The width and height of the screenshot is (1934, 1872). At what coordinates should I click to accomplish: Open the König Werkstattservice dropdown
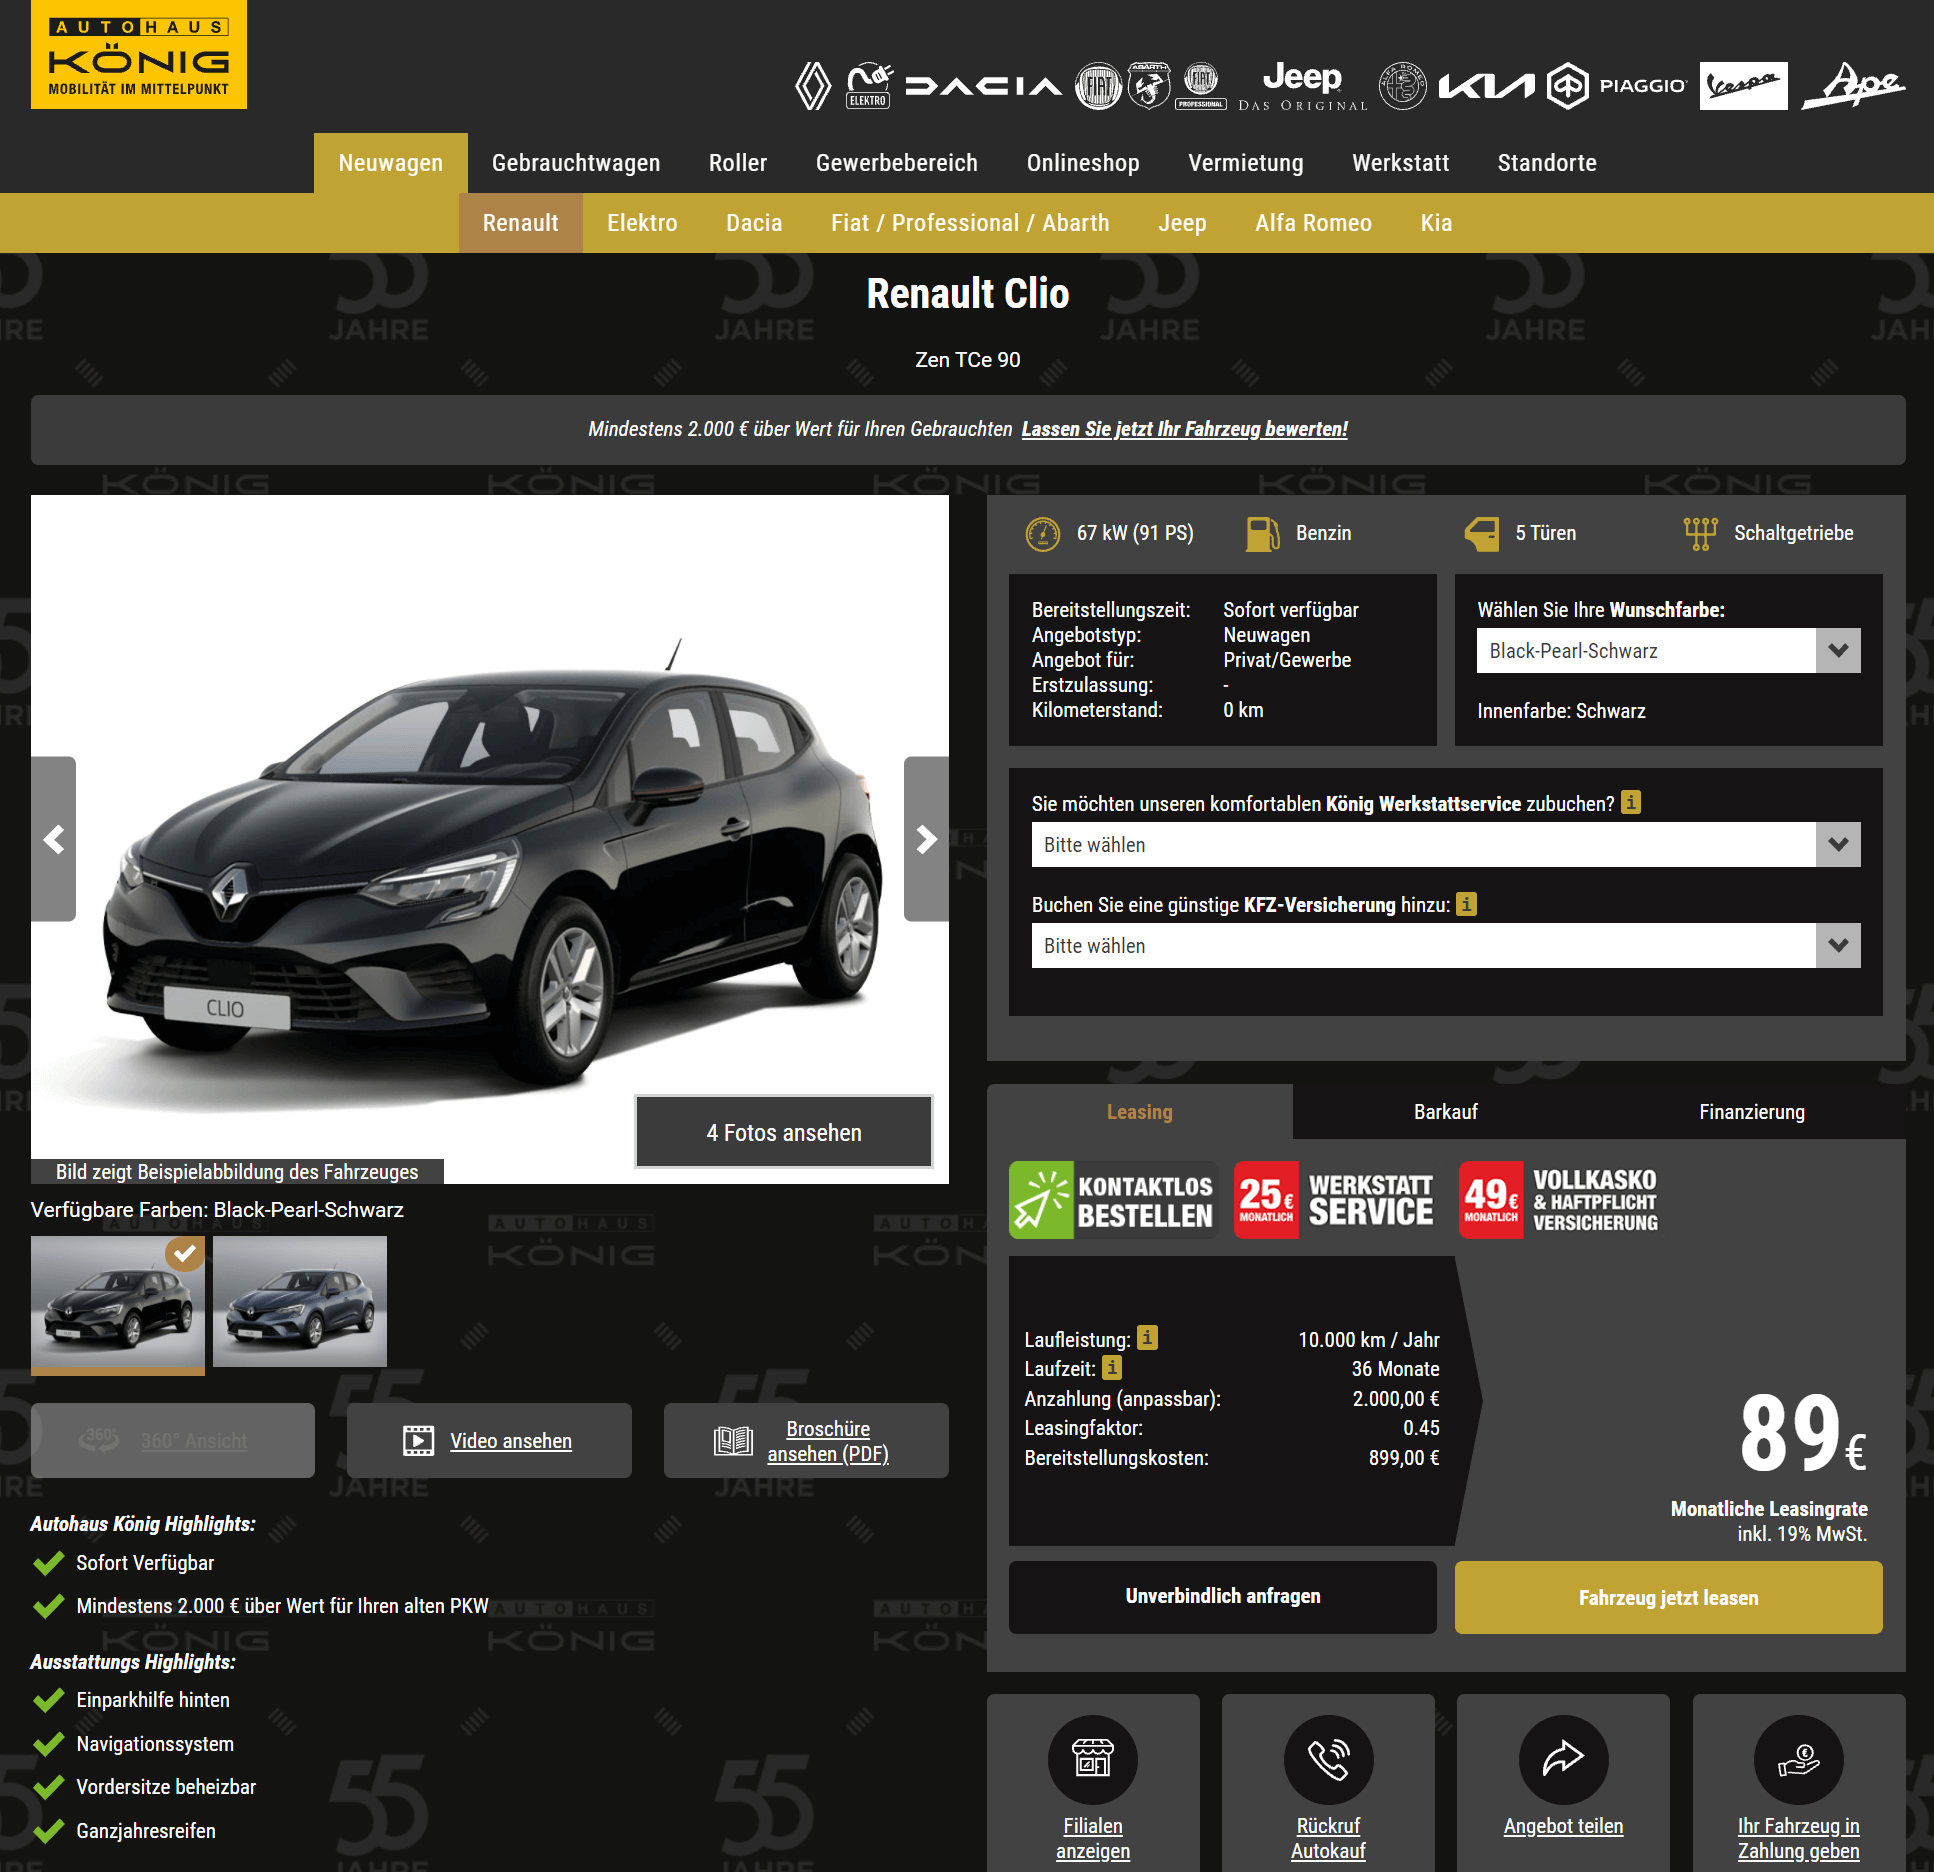[x=1445, y=845]
